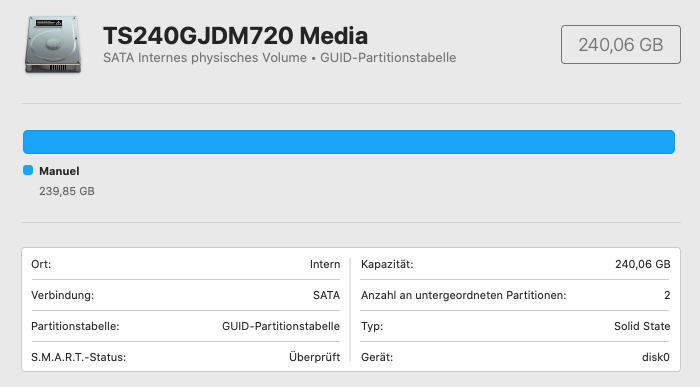700x387 pixels.
Task: Select the Partitionstabelle row value
Action: pos(281,326)
